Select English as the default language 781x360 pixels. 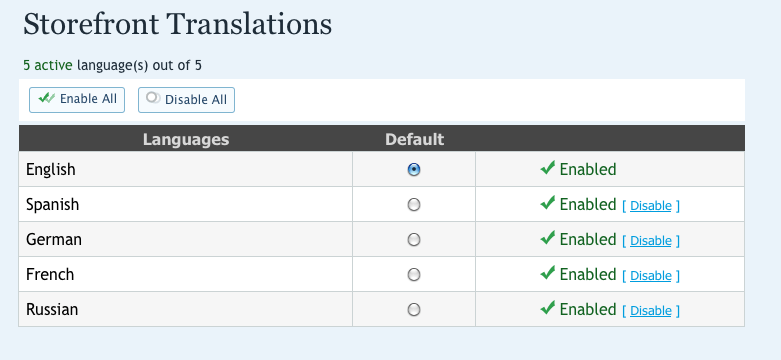[414, 170]
